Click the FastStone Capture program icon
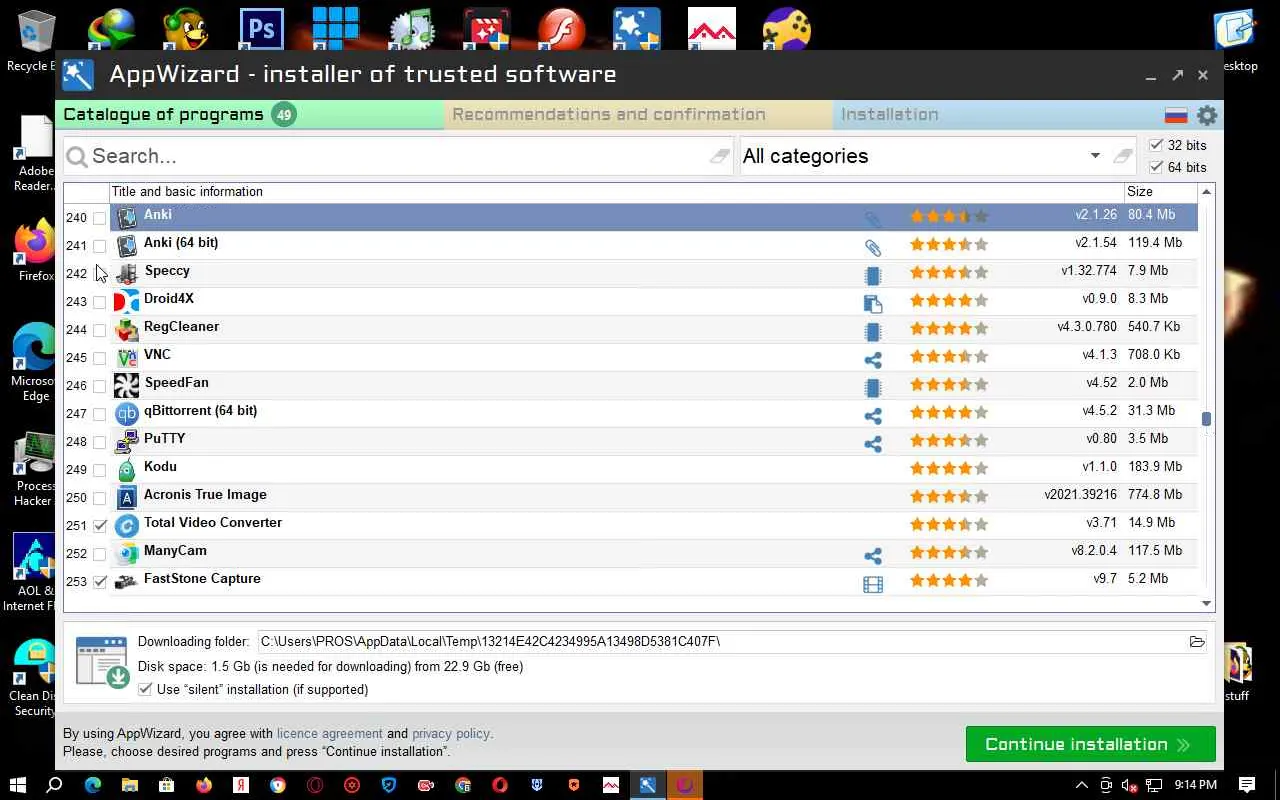Image resolution: width=1280 pixels, height=800 pixels. click(x=126, y=581)
